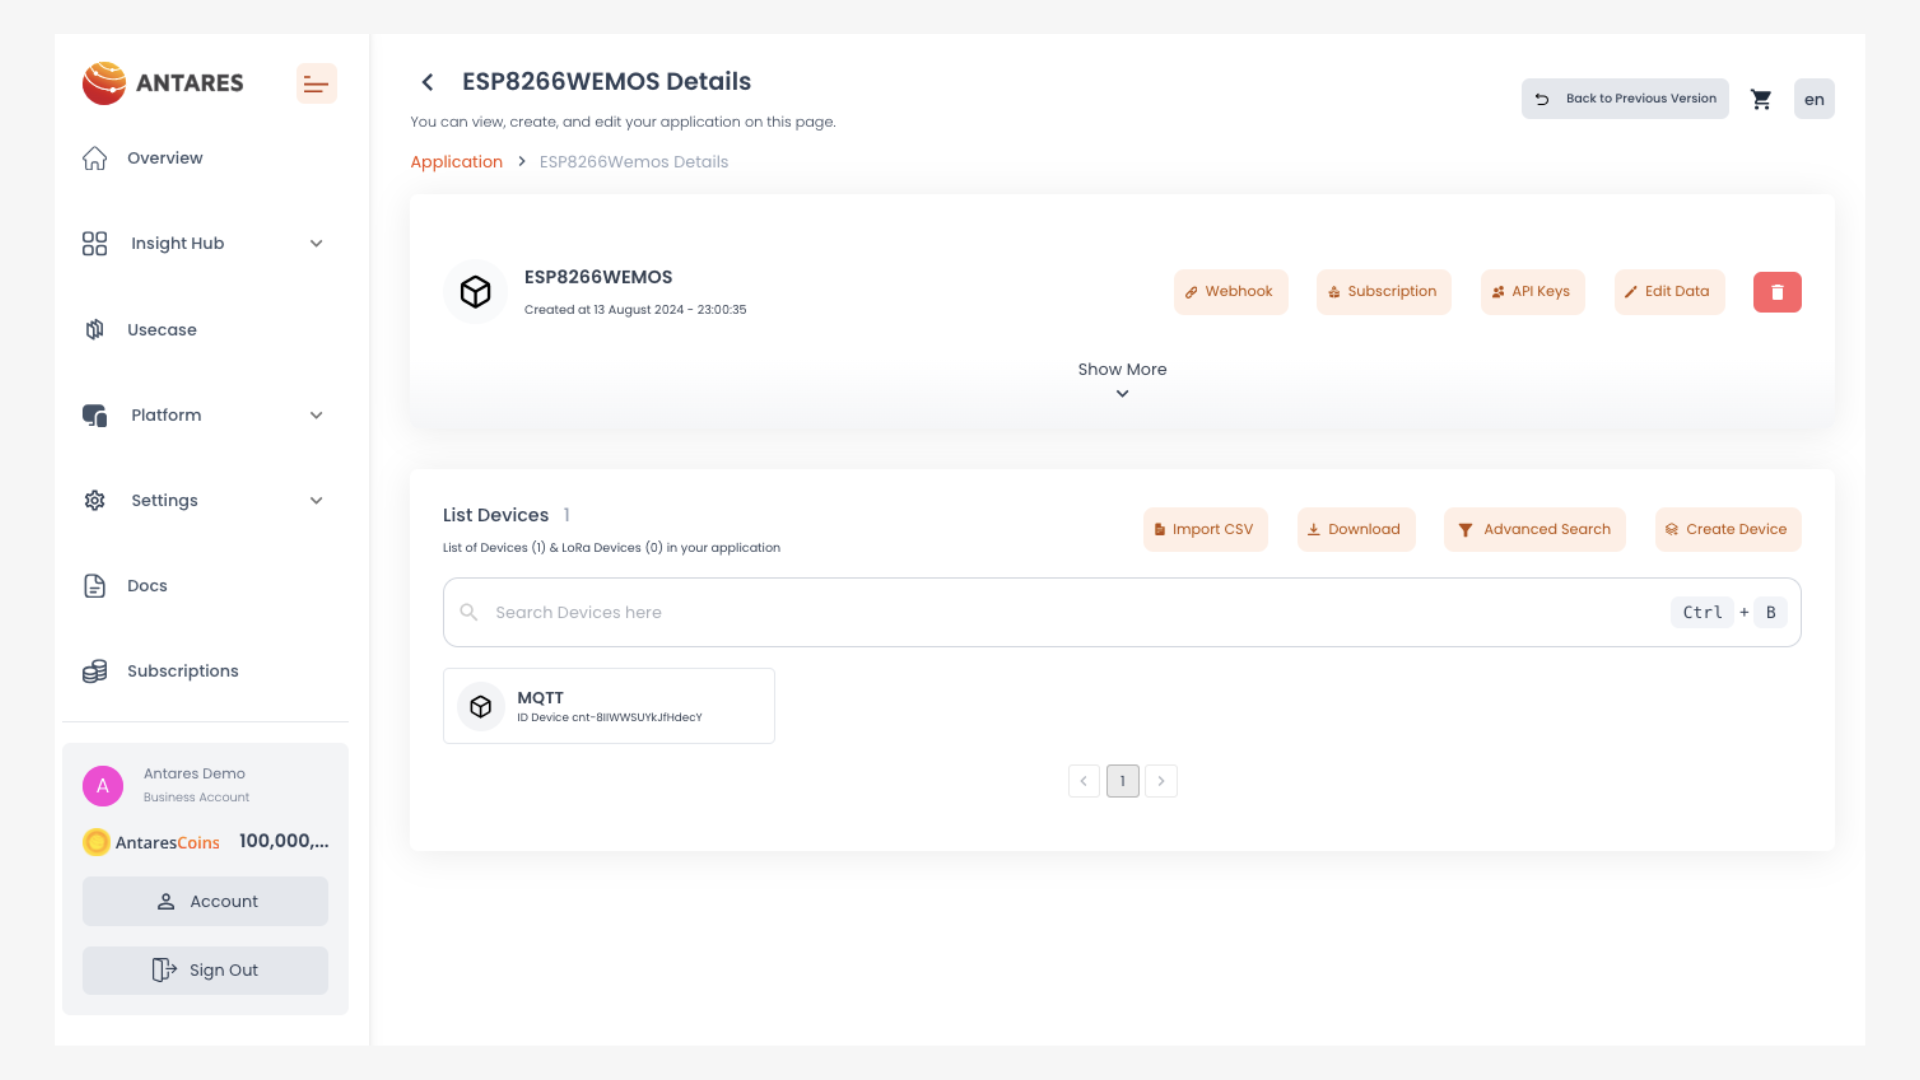Go back using the header arrow

click(427, 82)
